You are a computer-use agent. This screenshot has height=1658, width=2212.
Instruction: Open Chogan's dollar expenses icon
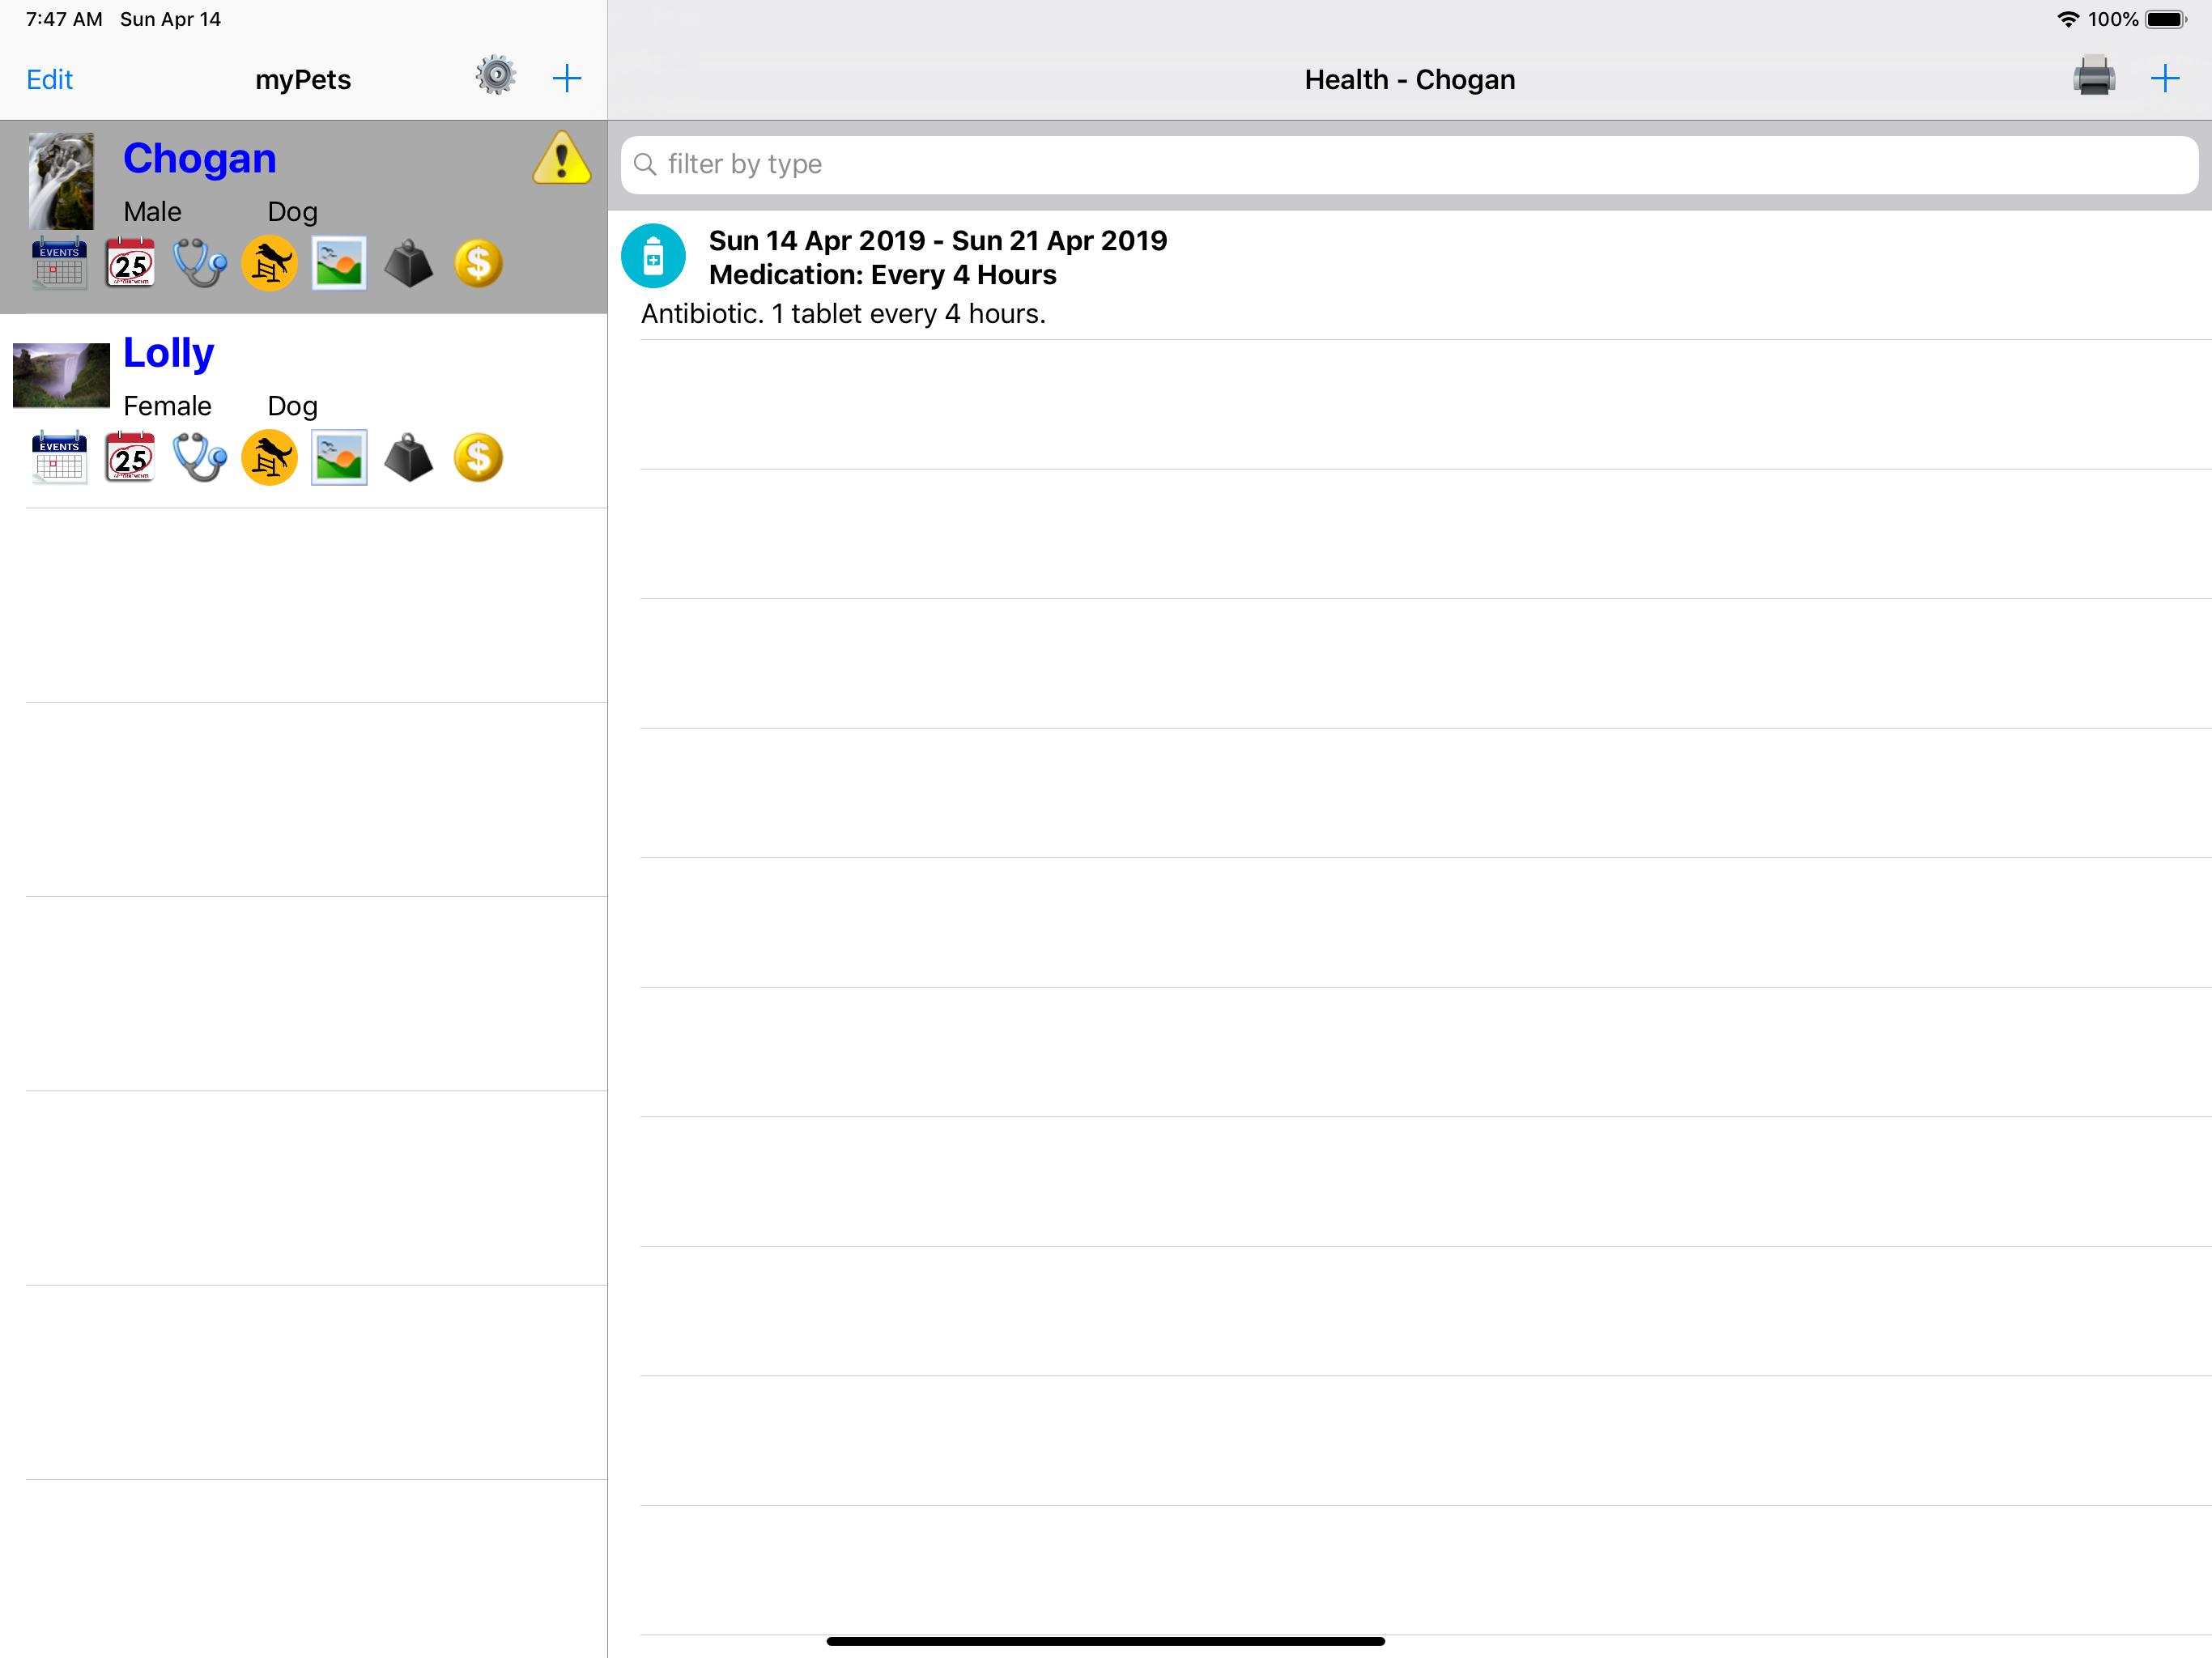(478, 264)
